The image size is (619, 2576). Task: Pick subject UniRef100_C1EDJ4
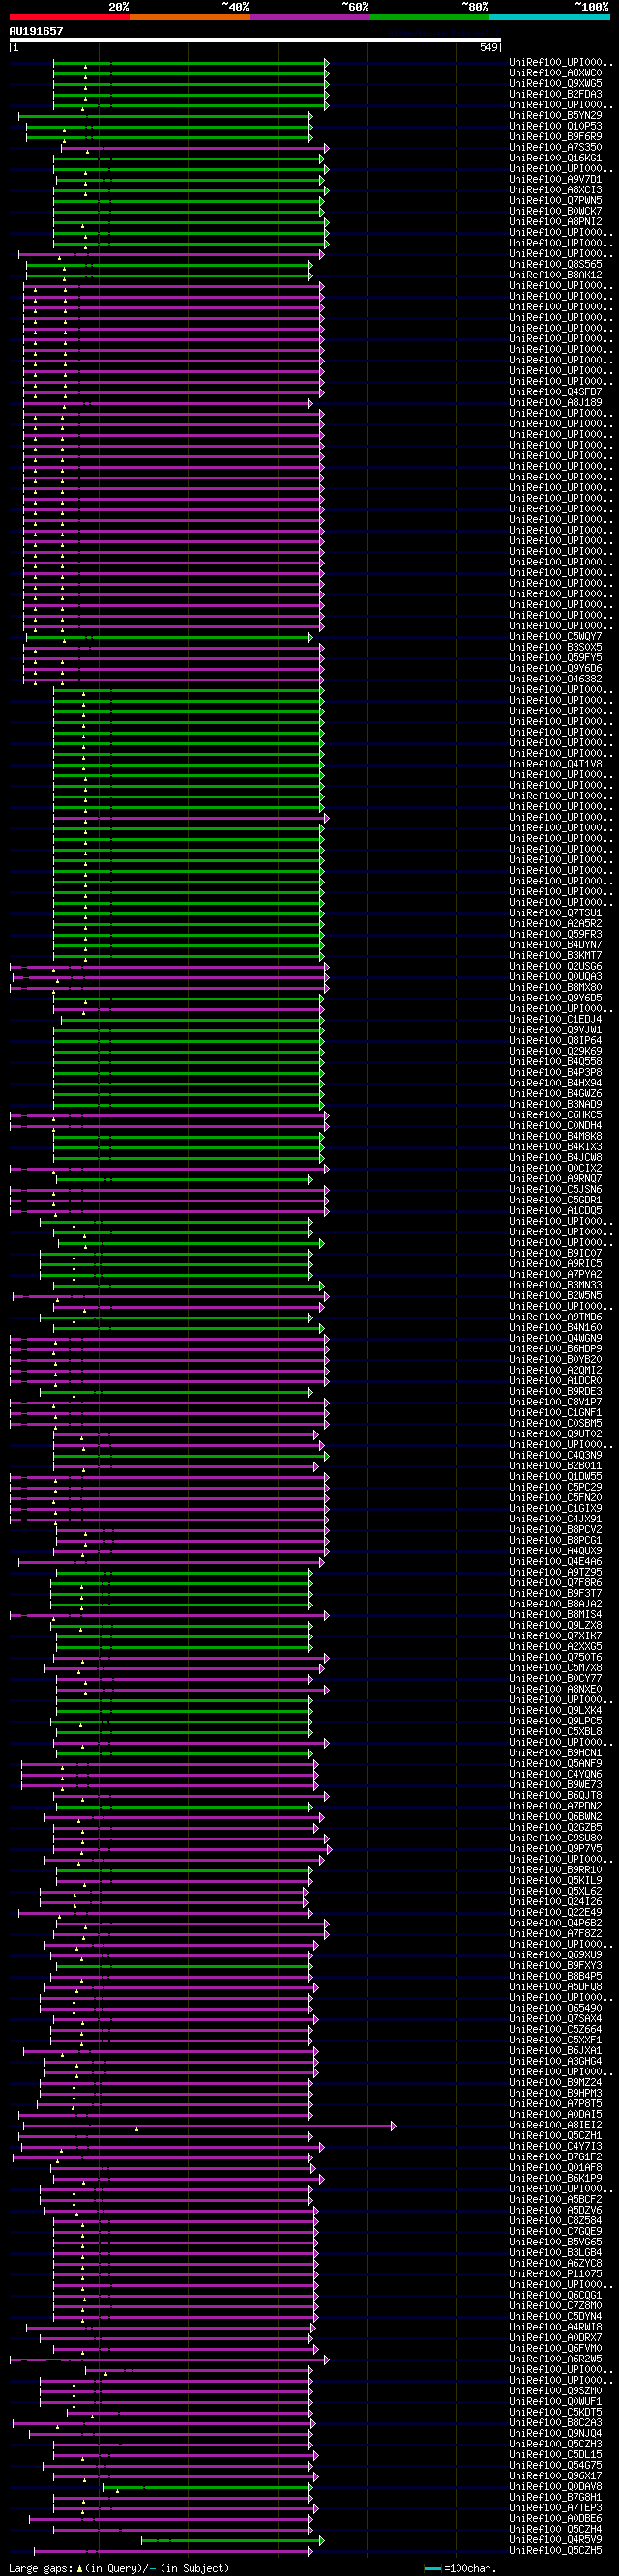[555, 1019]
